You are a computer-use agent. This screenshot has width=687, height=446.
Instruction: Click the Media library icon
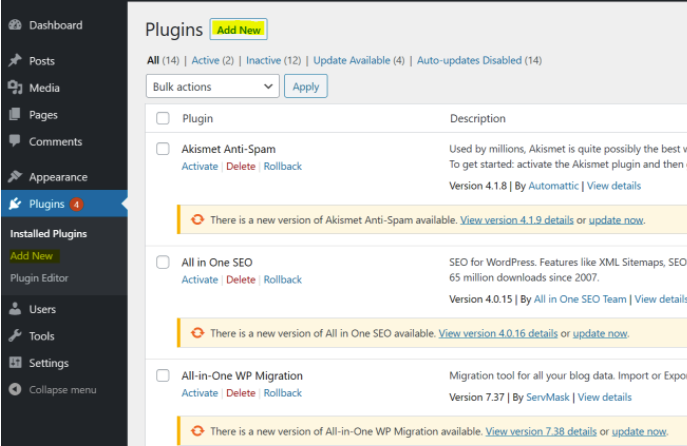click(15, 88)
